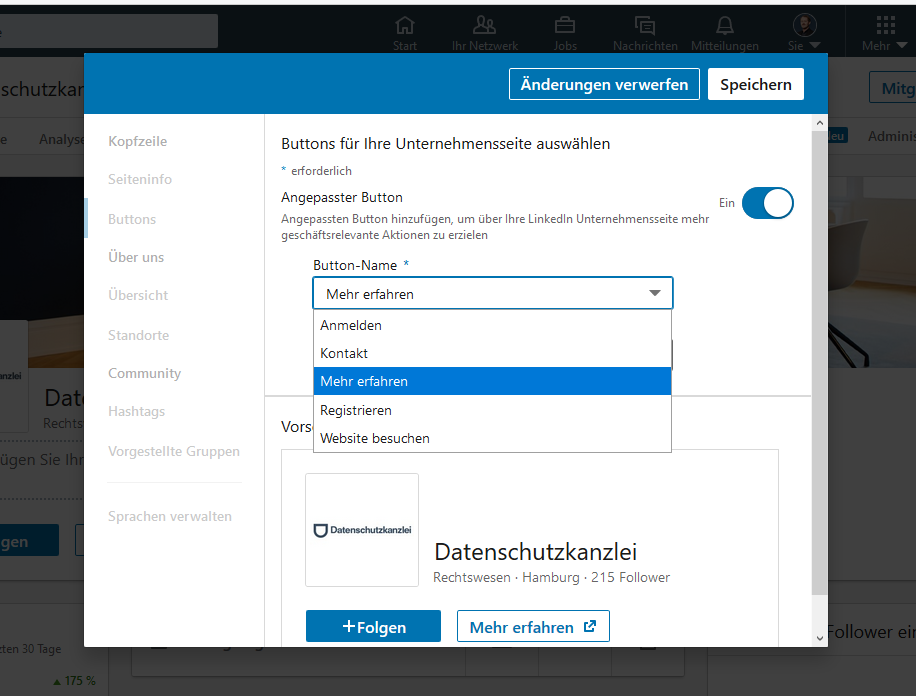Open the Über uns sidebar section
The image size is (916, 696).
(136, 257)
